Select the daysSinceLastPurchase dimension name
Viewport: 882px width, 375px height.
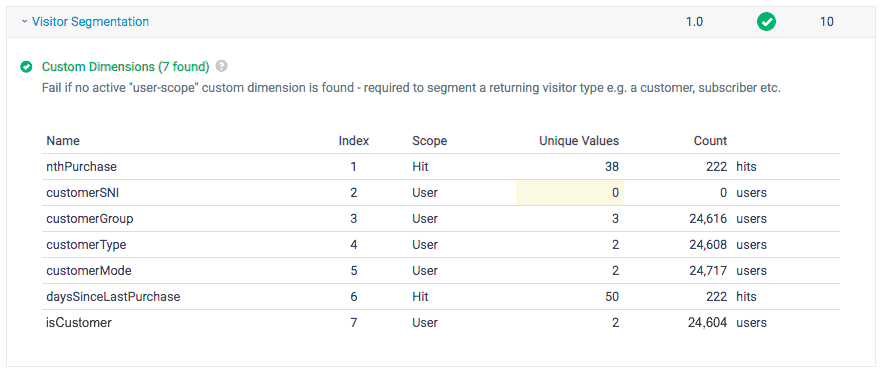click(113, 297)
